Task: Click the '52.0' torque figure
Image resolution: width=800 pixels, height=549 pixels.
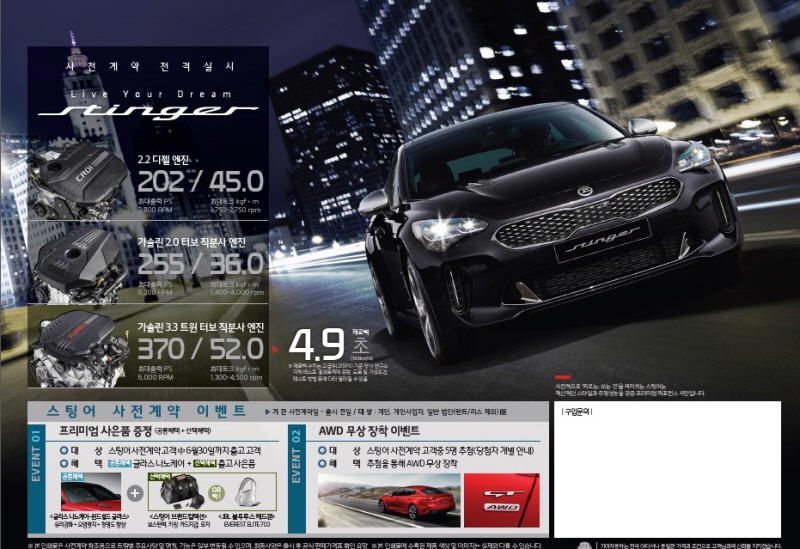Action: tap(237, 349)
